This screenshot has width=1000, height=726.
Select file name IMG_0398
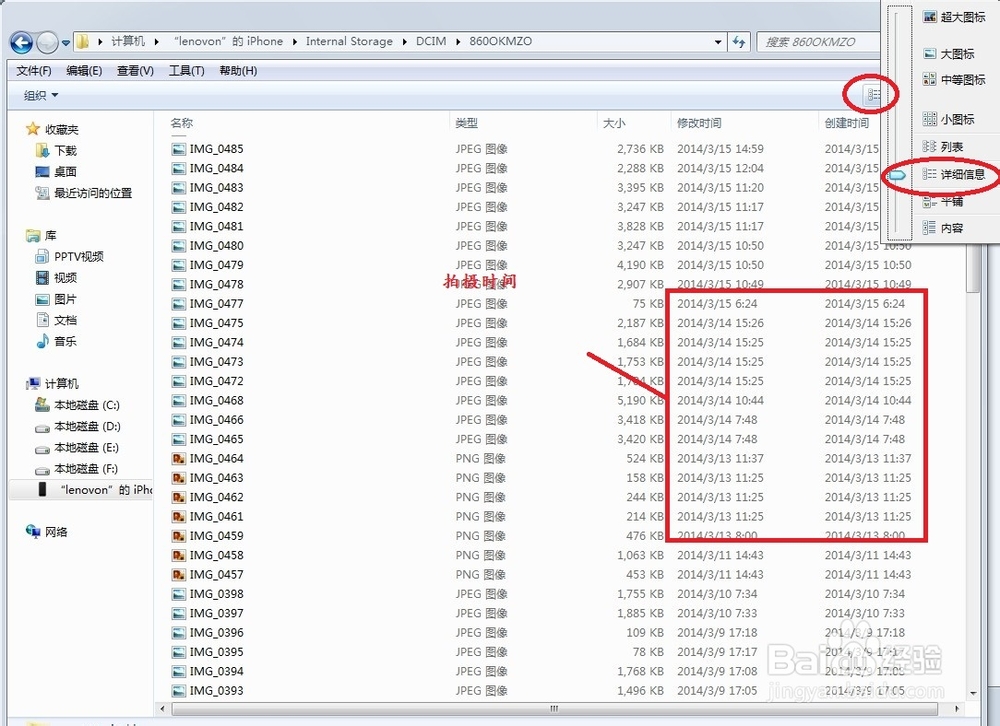[x=216, y=594]
